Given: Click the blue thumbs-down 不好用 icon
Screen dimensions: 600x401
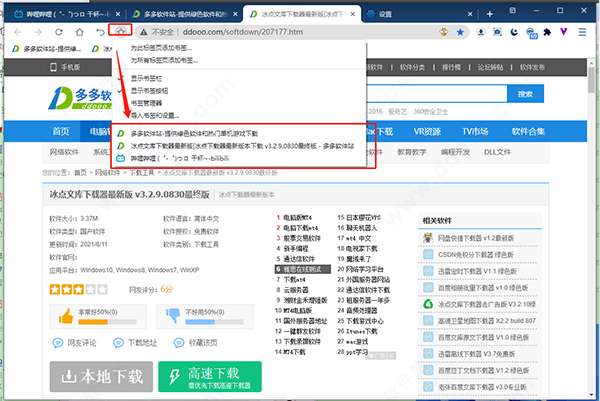Looking at the screenshot, I should [x=173, y=316].
